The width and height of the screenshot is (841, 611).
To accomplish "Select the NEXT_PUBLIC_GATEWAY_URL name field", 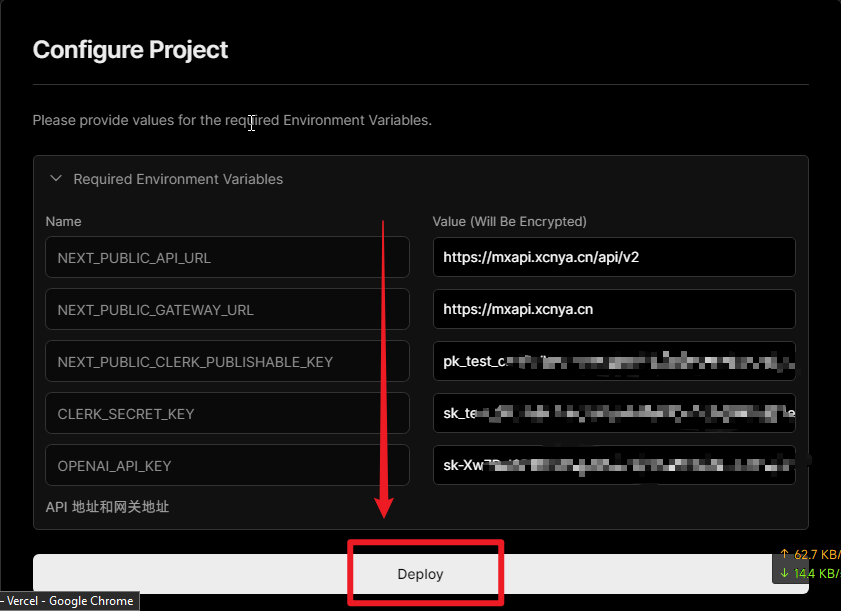I will click(x=227, y=310).
